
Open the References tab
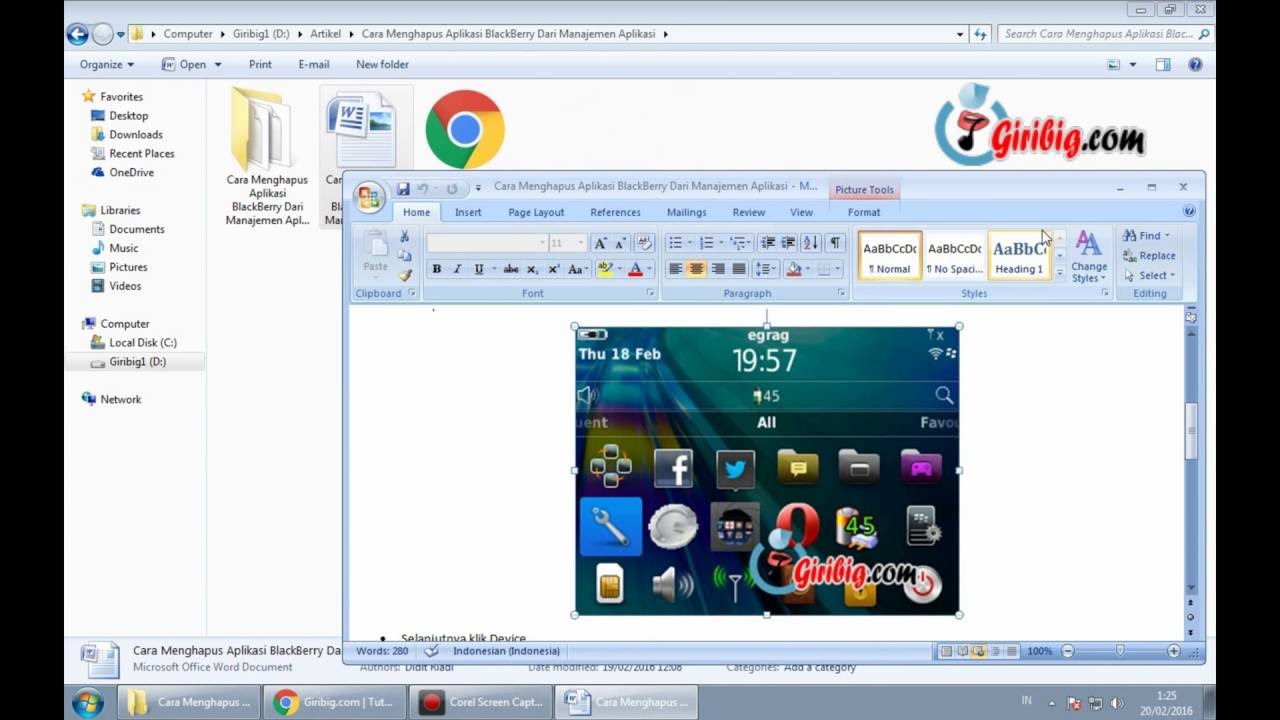click(615, 212)
